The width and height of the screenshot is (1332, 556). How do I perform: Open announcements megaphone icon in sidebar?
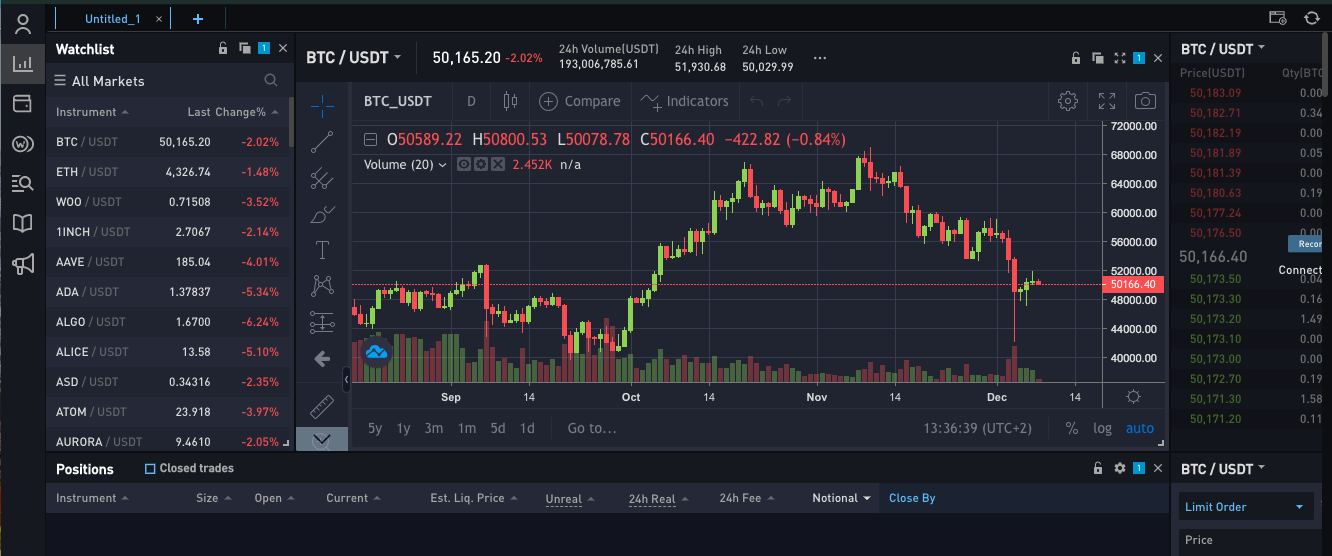[22, 264]
